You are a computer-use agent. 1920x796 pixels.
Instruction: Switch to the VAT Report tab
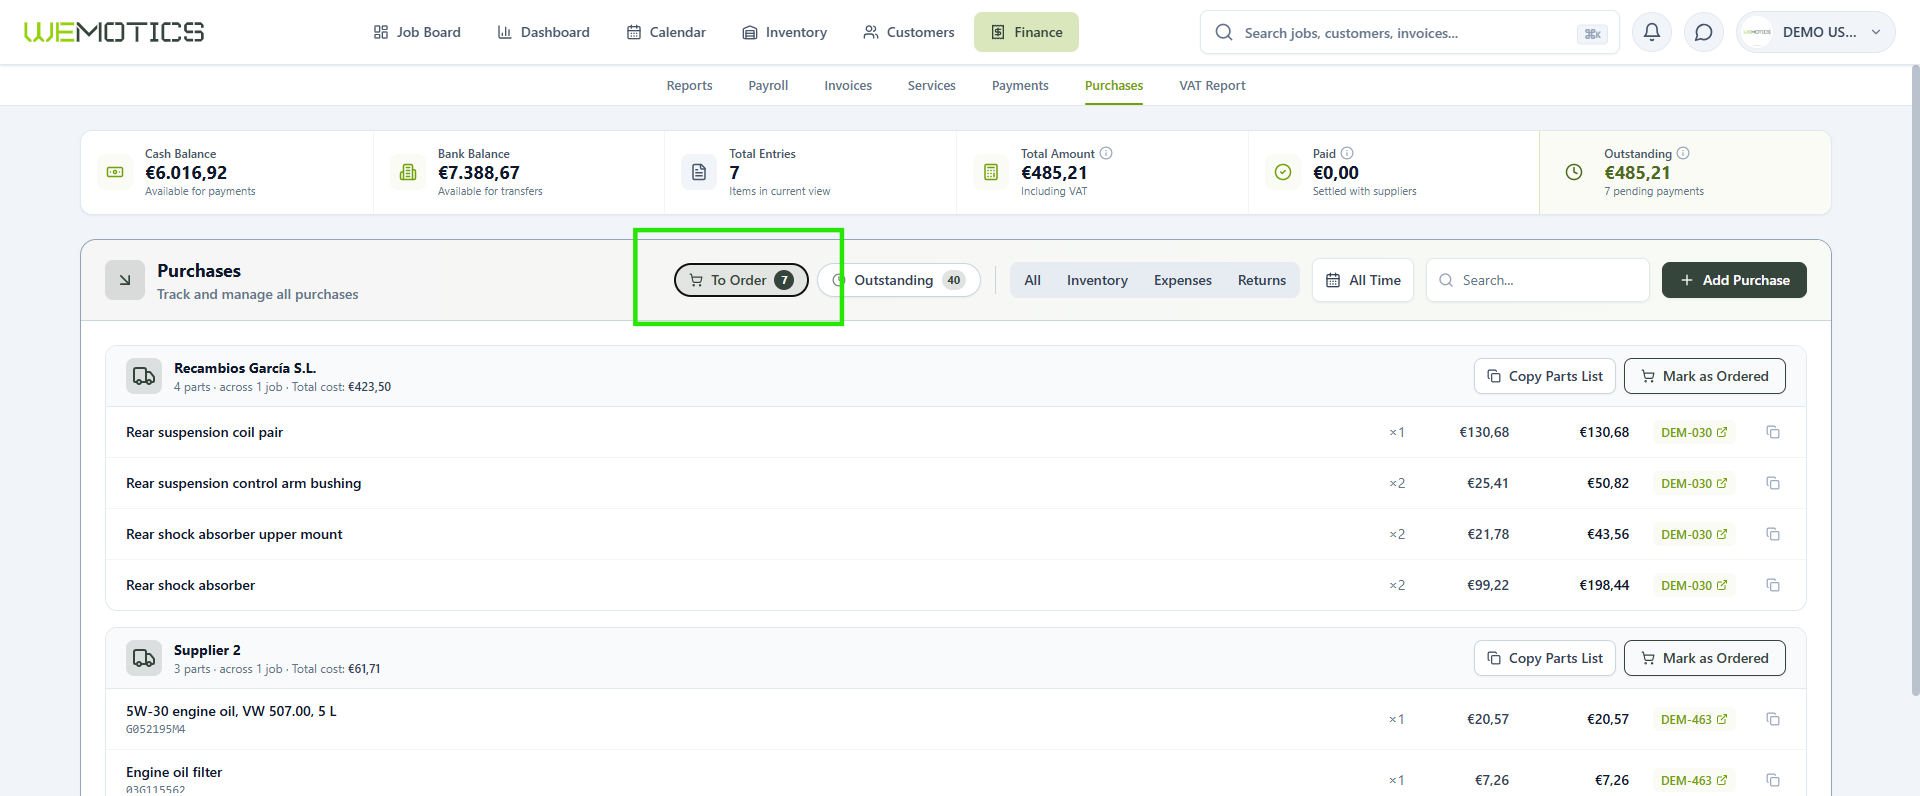[1212, 86]
